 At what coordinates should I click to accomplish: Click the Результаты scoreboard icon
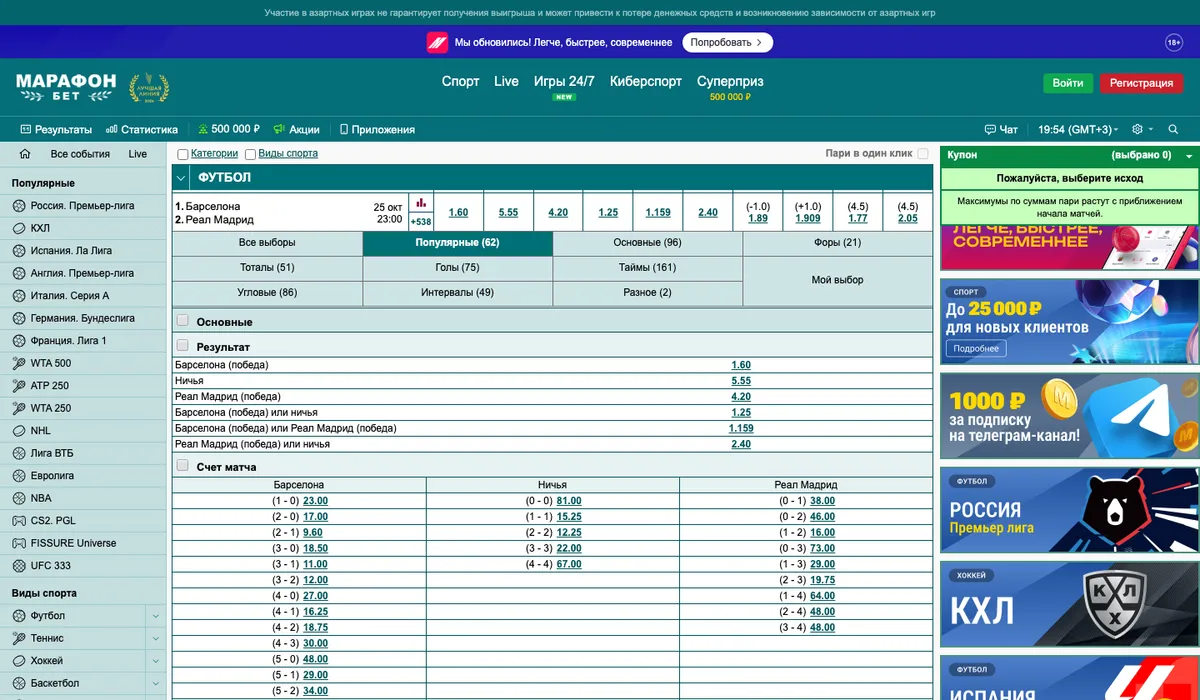27,129
